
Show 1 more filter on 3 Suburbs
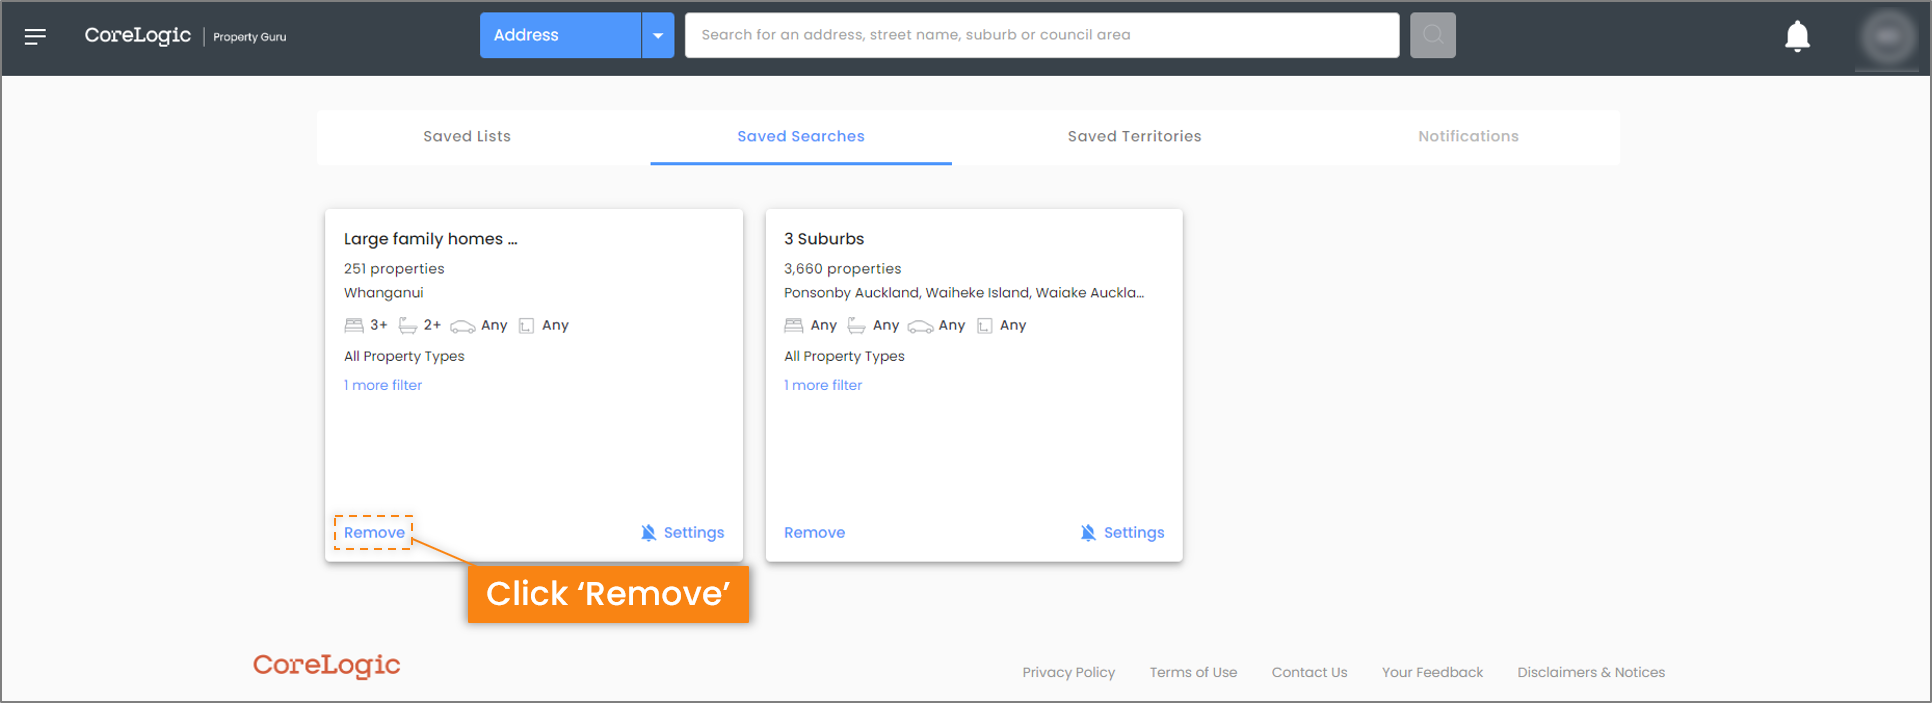point(823,385)
